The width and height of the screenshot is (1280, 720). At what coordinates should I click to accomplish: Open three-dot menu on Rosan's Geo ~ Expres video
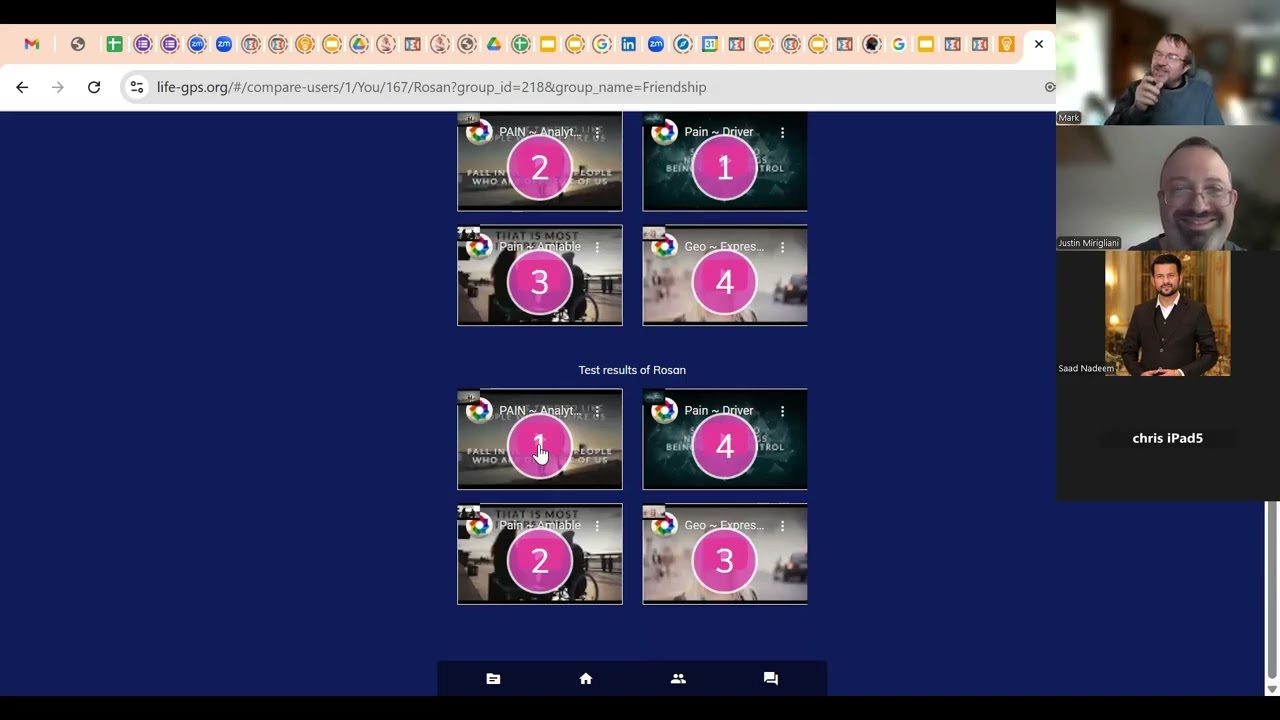pyautogui.click(x=782, y=525)
